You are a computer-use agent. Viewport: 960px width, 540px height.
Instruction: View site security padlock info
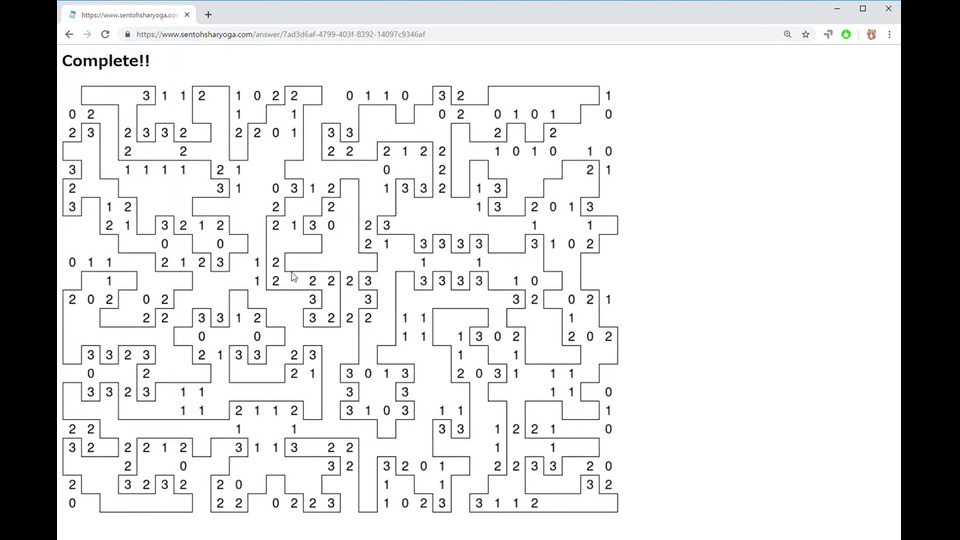coord(127,34)
